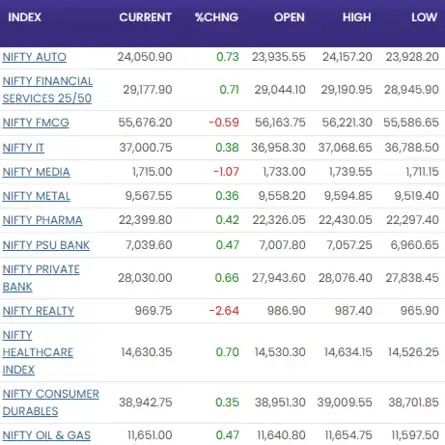The height and width of the screenshot is (445, 445).
Task: Open NIFTY HEALTHCARE INDEX link
Action: [x=38, y=352]
